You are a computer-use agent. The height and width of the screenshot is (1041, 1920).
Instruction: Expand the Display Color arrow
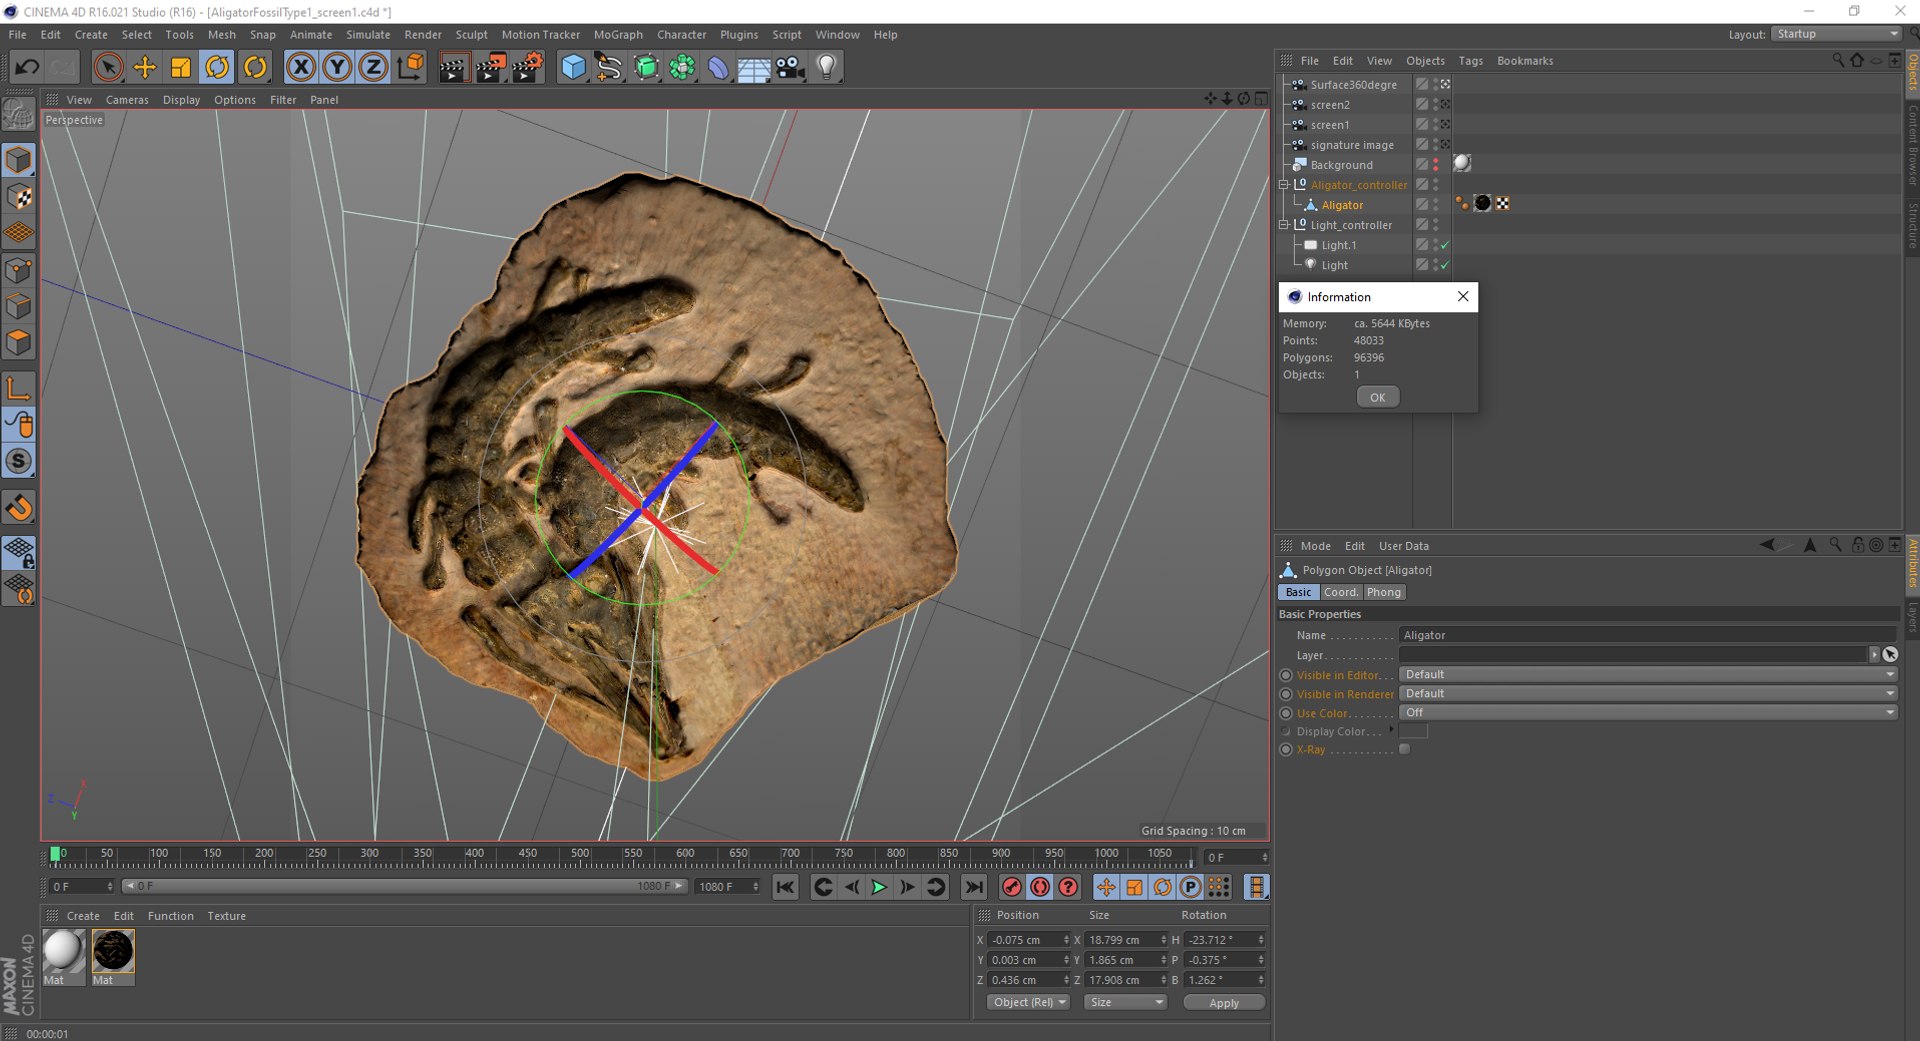coord(1391,731)
